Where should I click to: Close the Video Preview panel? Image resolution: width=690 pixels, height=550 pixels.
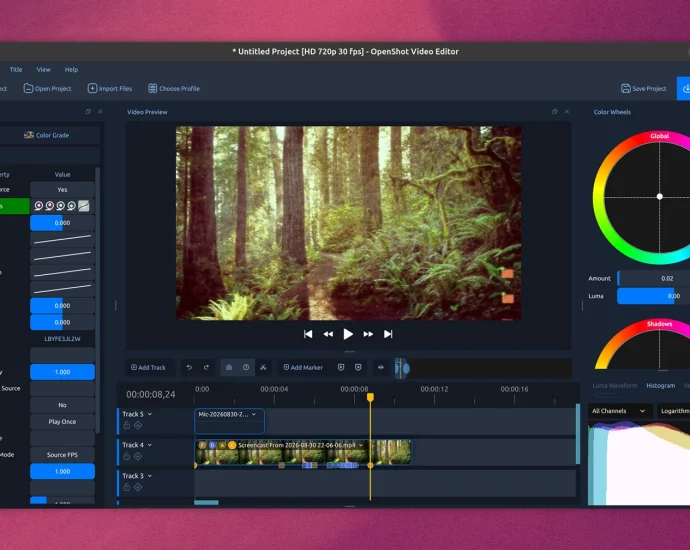coord(567,112)
